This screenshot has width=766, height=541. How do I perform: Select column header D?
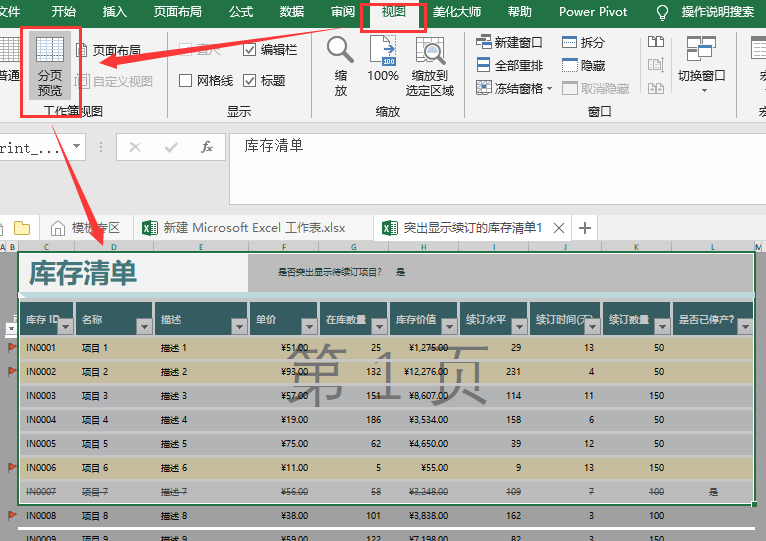coord(114,247)
